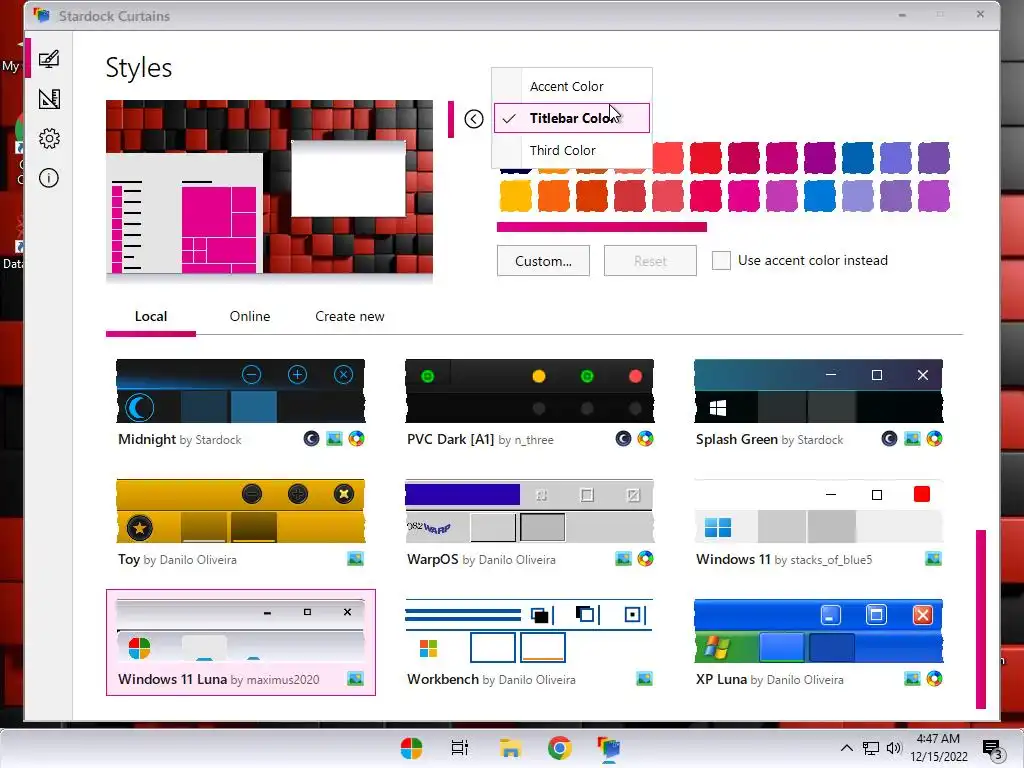Click the color wheel icon on Splash Green
1024x768 pixels.
(x=934, y=439)
